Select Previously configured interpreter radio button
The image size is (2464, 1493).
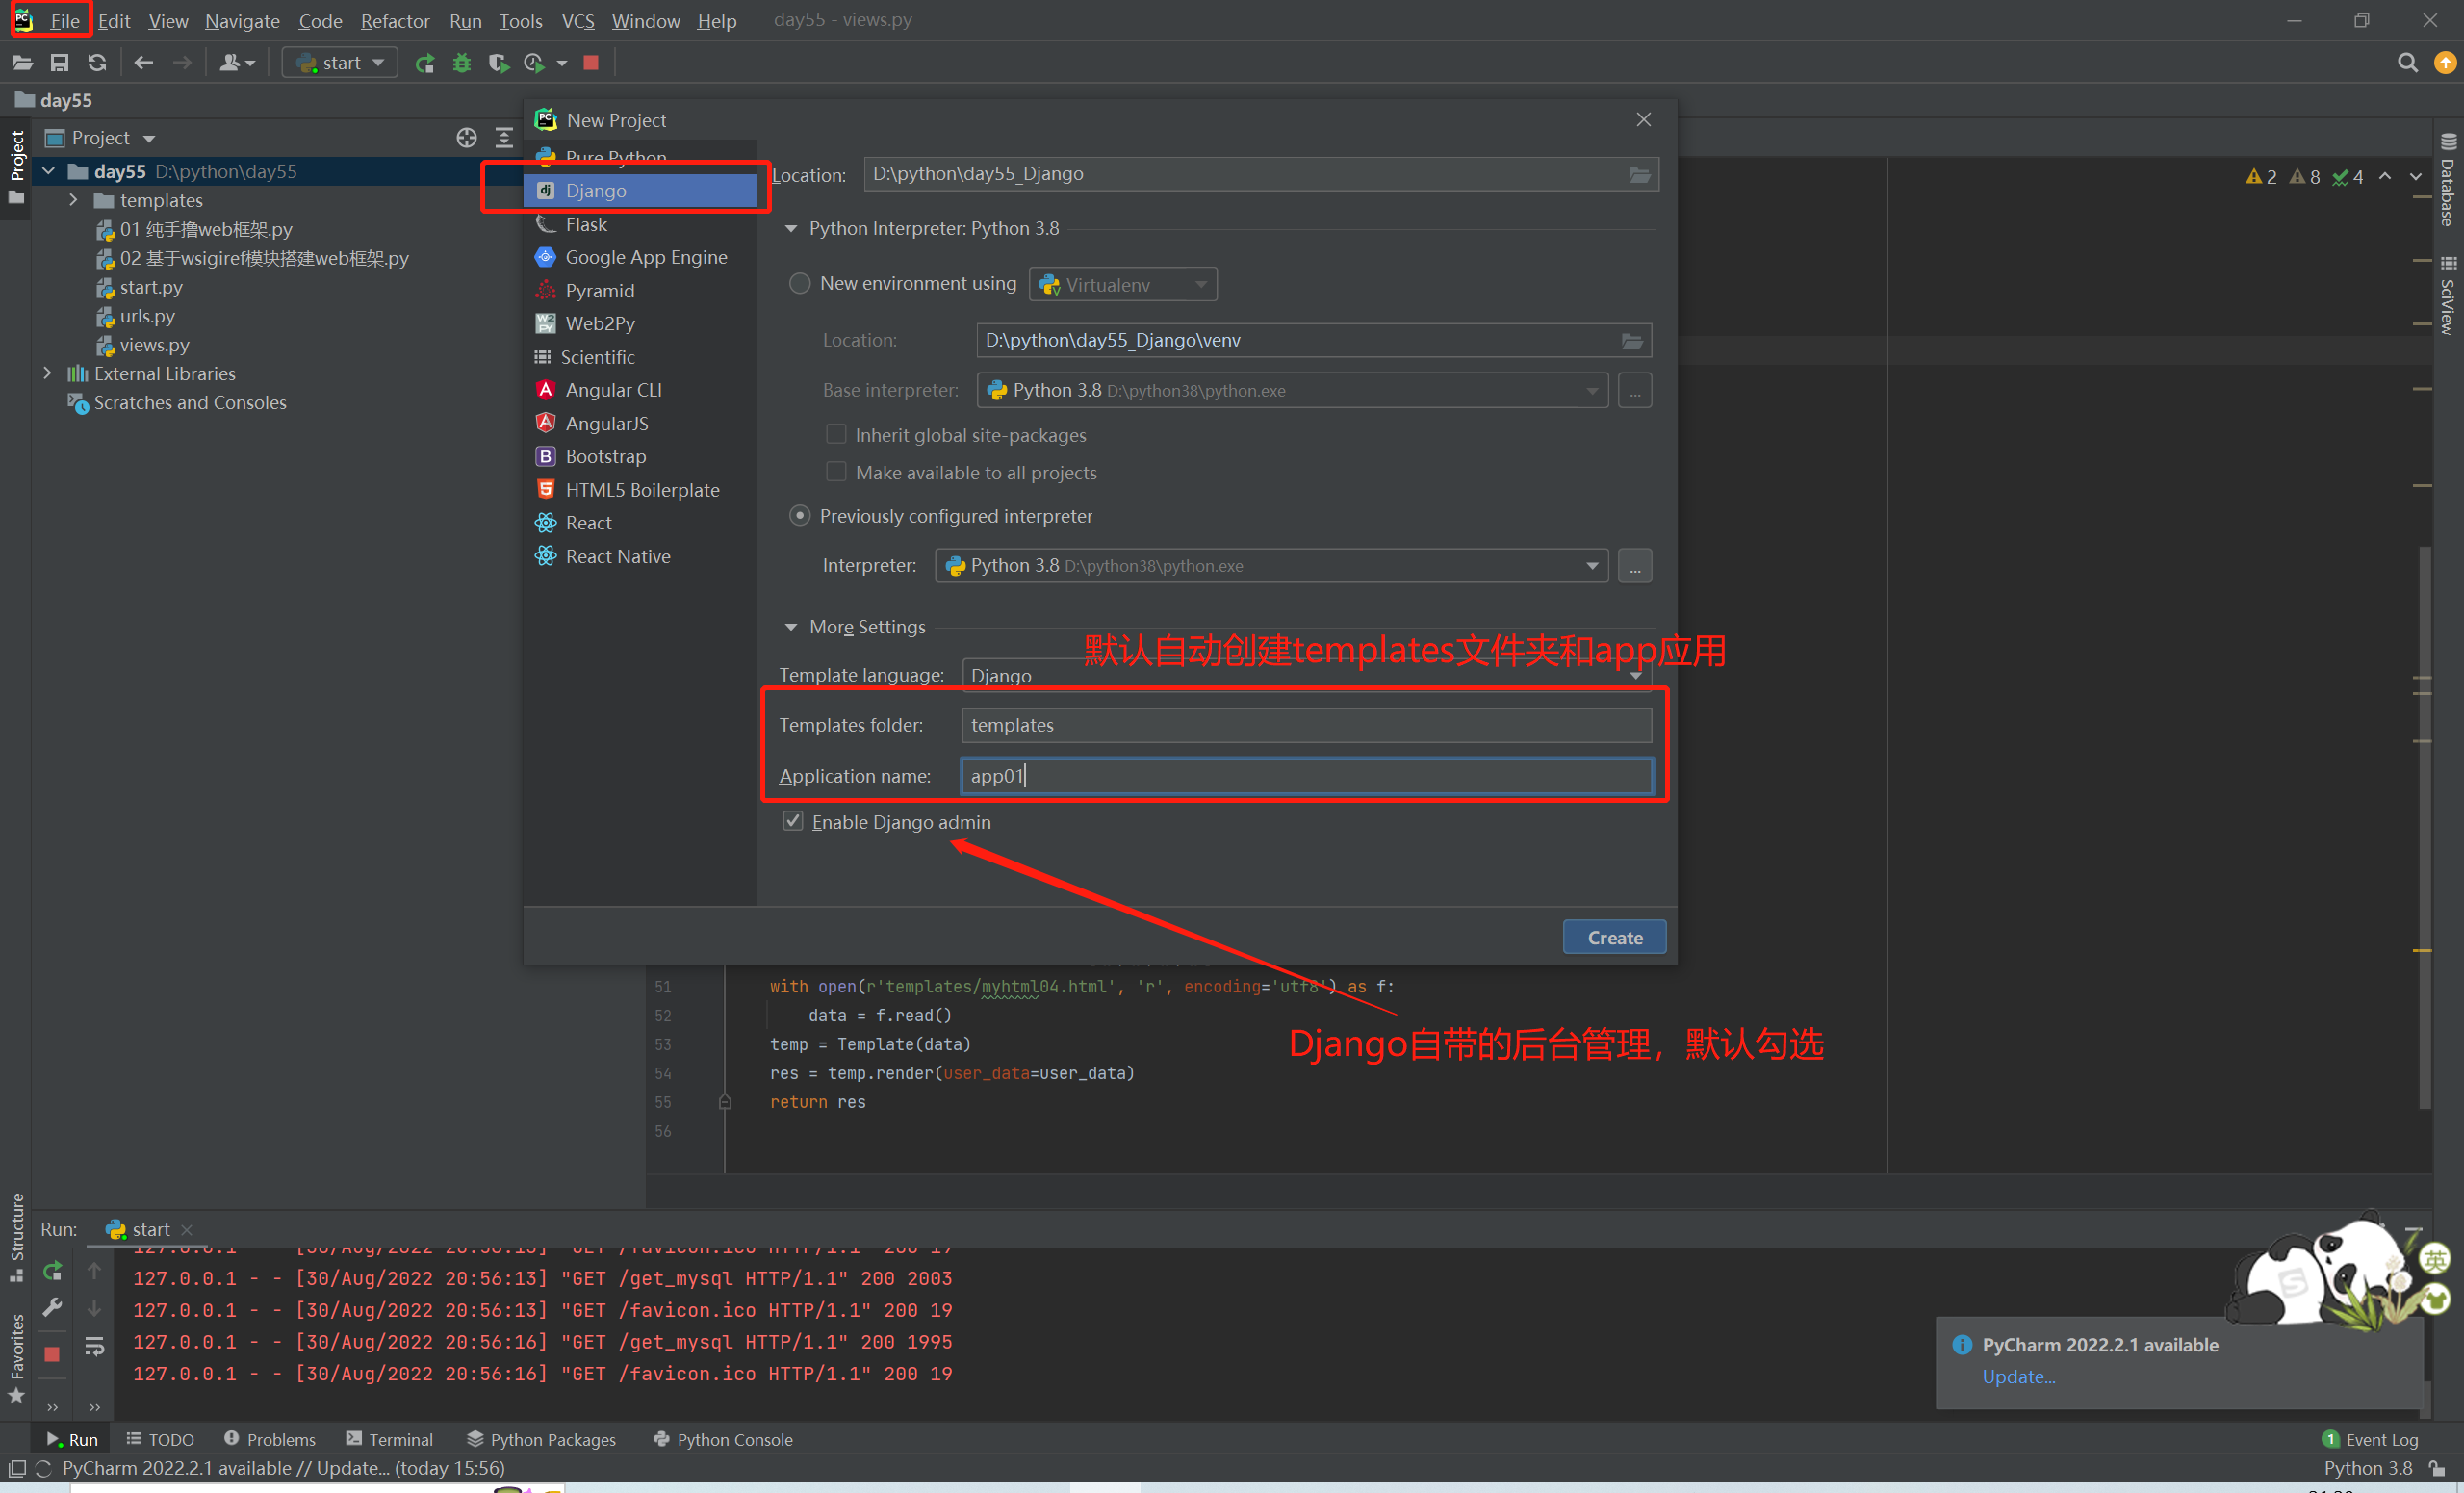(x=800, y=516)
